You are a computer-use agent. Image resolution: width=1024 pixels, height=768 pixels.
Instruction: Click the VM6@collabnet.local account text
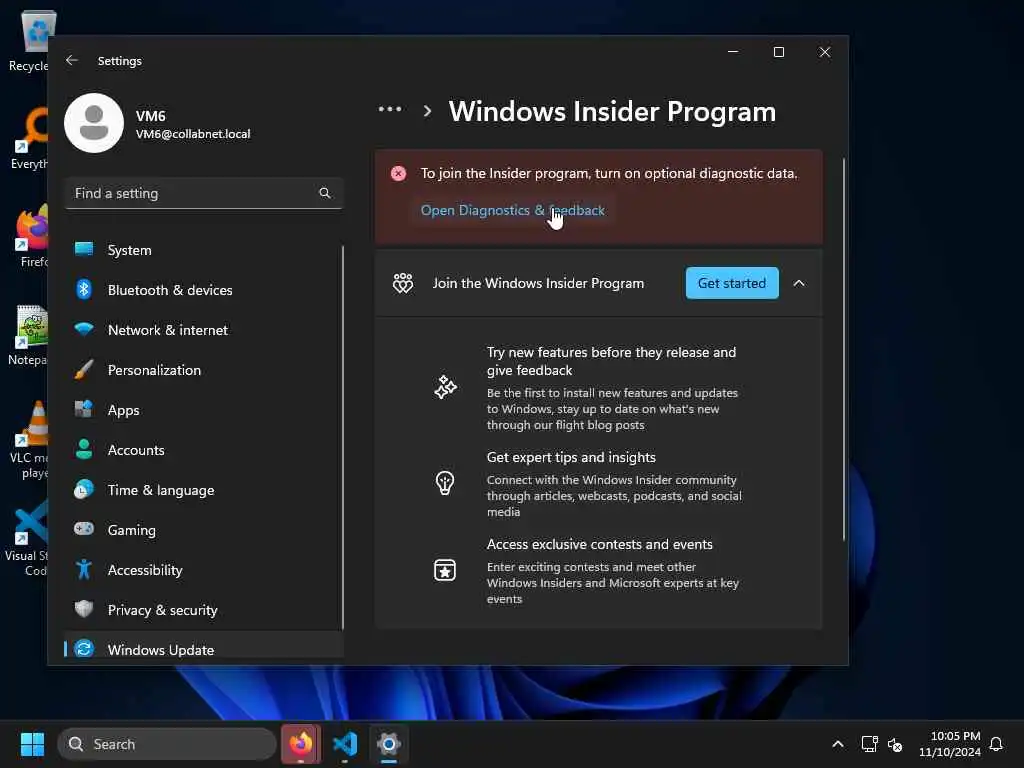click(193, 134)
